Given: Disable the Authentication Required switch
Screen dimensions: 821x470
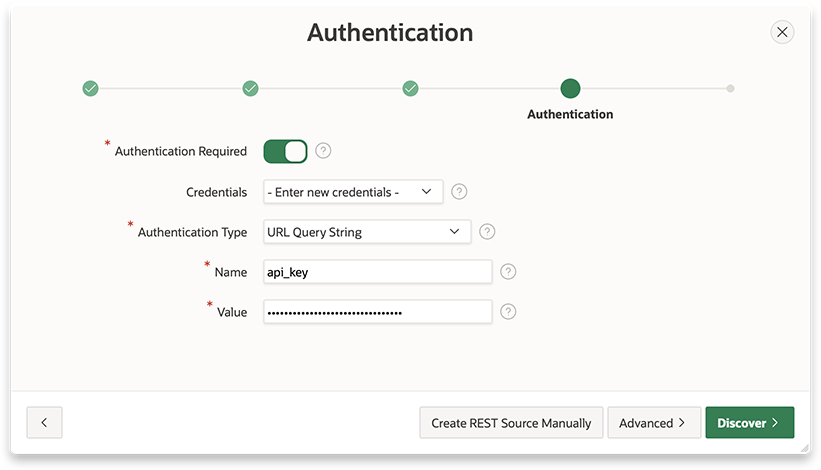Looking at the screenshot, I should coord(285,151).
